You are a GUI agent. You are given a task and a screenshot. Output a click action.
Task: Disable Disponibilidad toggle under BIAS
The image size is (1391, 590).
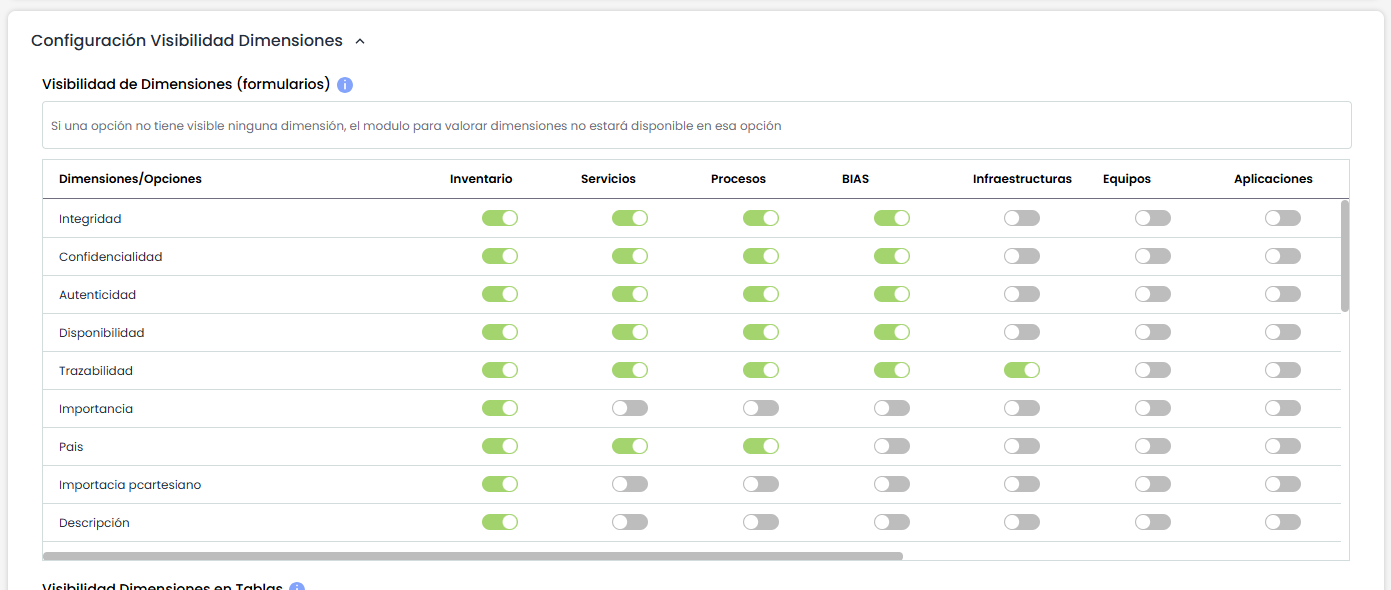pyautogui.click(x=891, y=332)
